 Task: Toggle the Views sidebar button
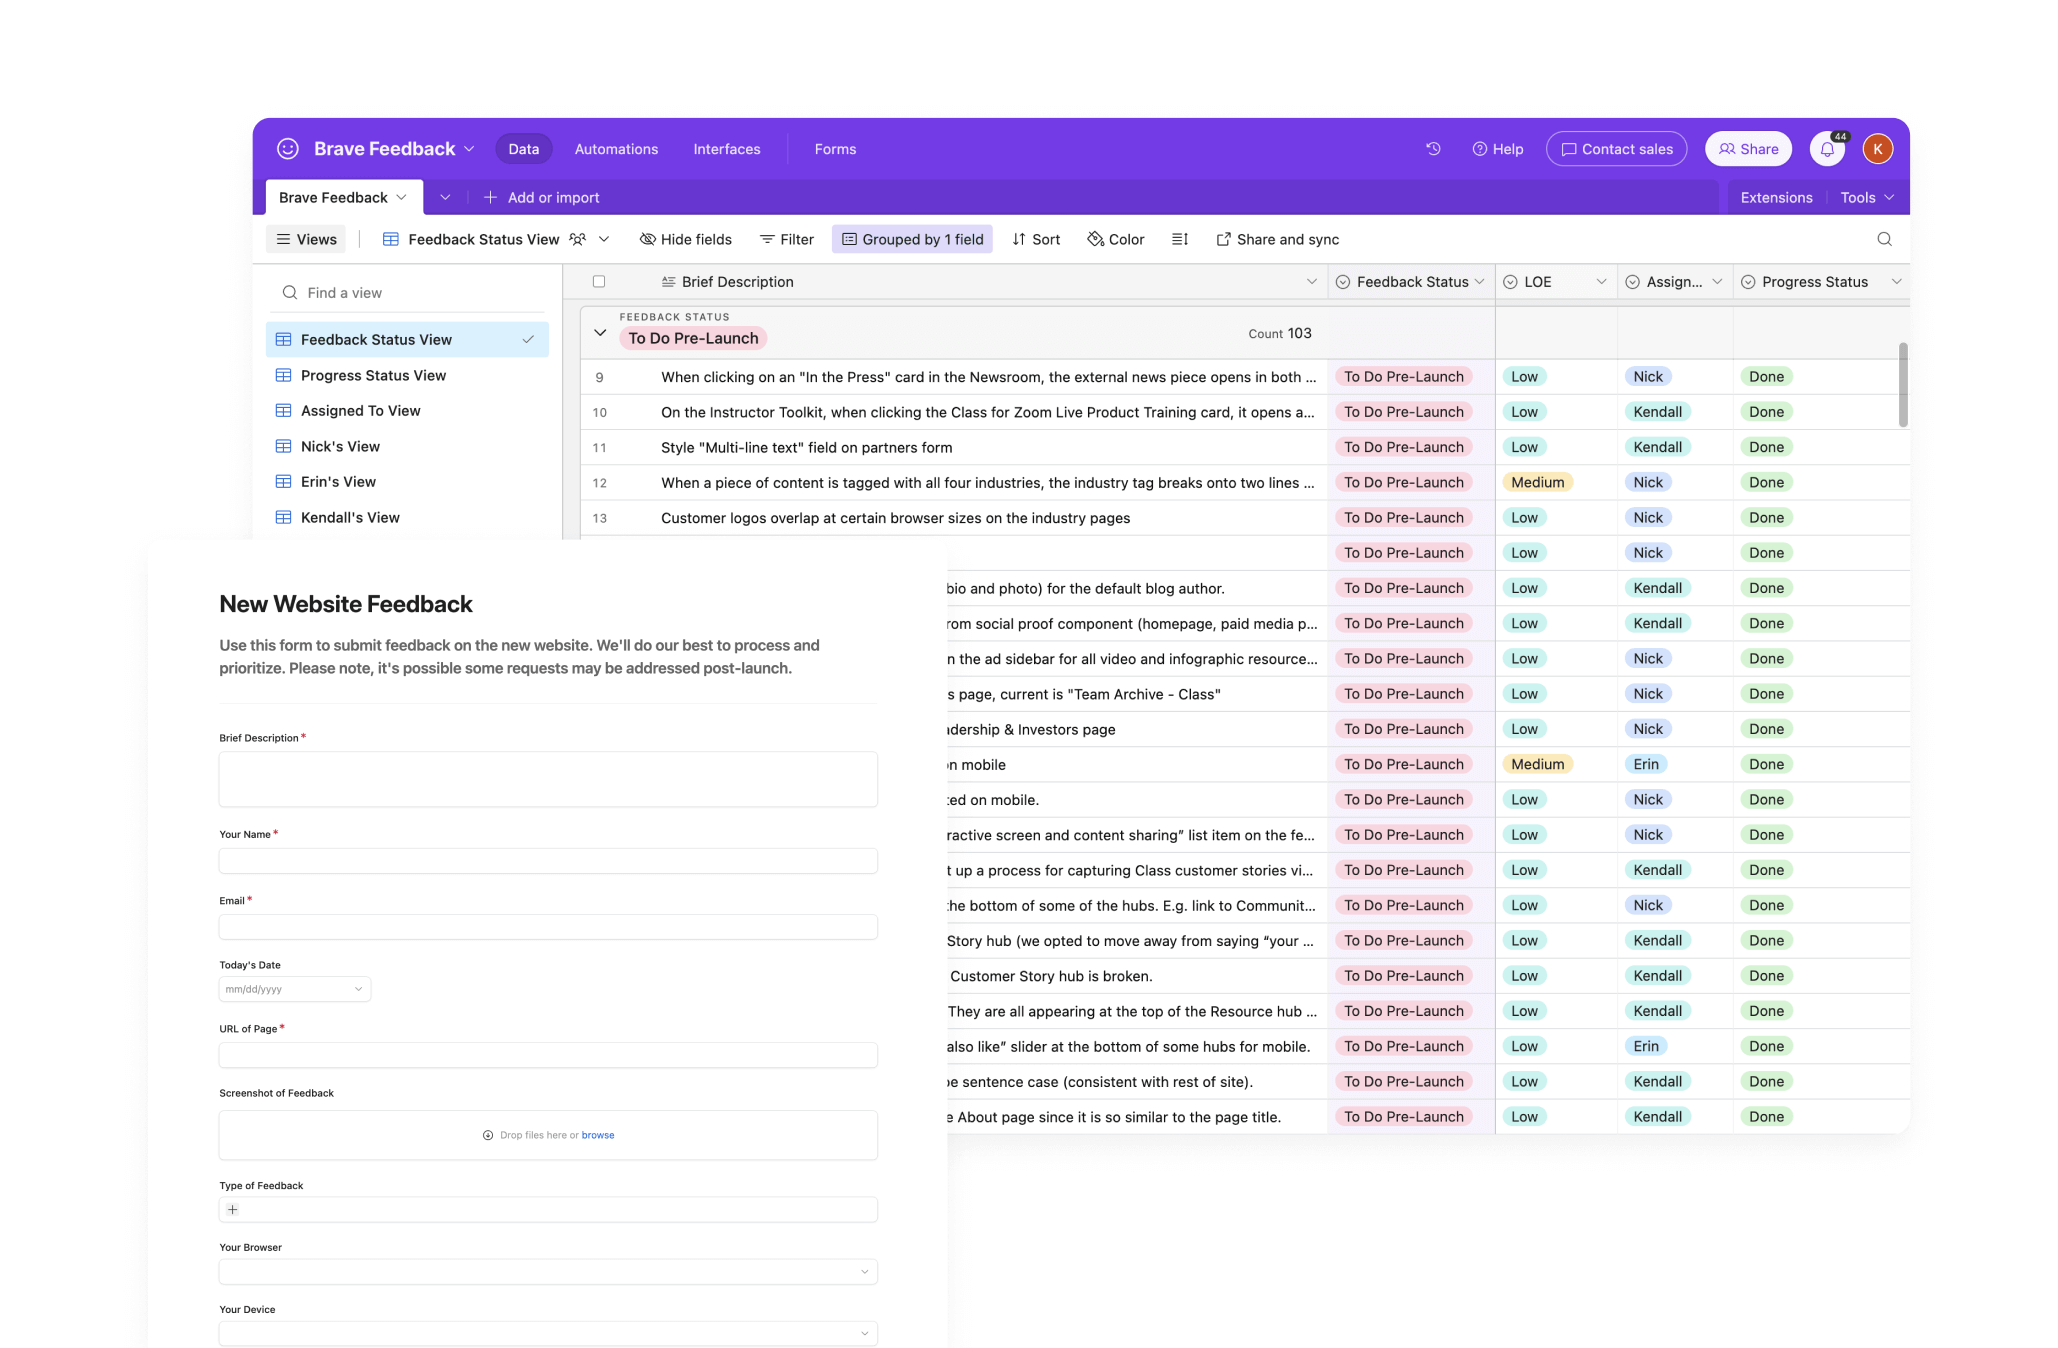coord(307,239)
